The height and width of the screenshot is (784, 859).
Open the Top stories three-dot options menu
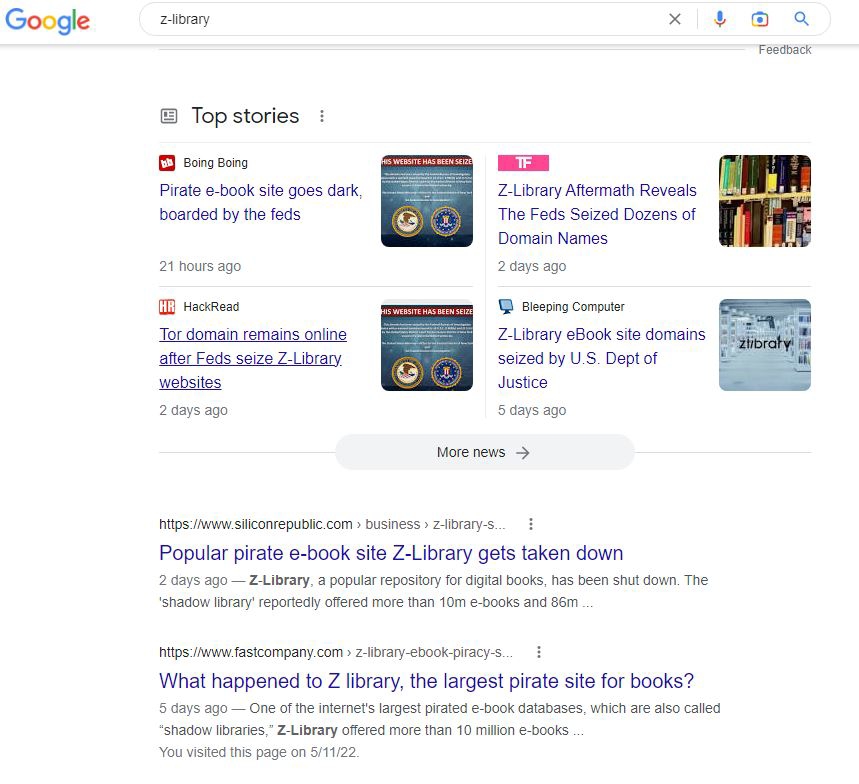coord(322,115)
